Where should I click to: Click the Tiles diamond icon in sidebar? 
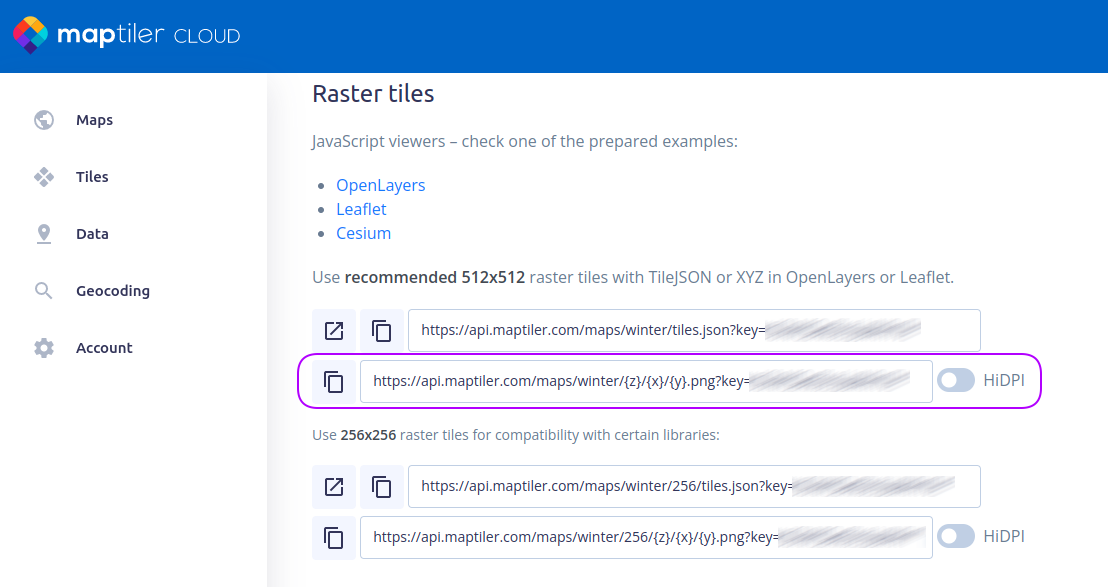click(44, 177)
